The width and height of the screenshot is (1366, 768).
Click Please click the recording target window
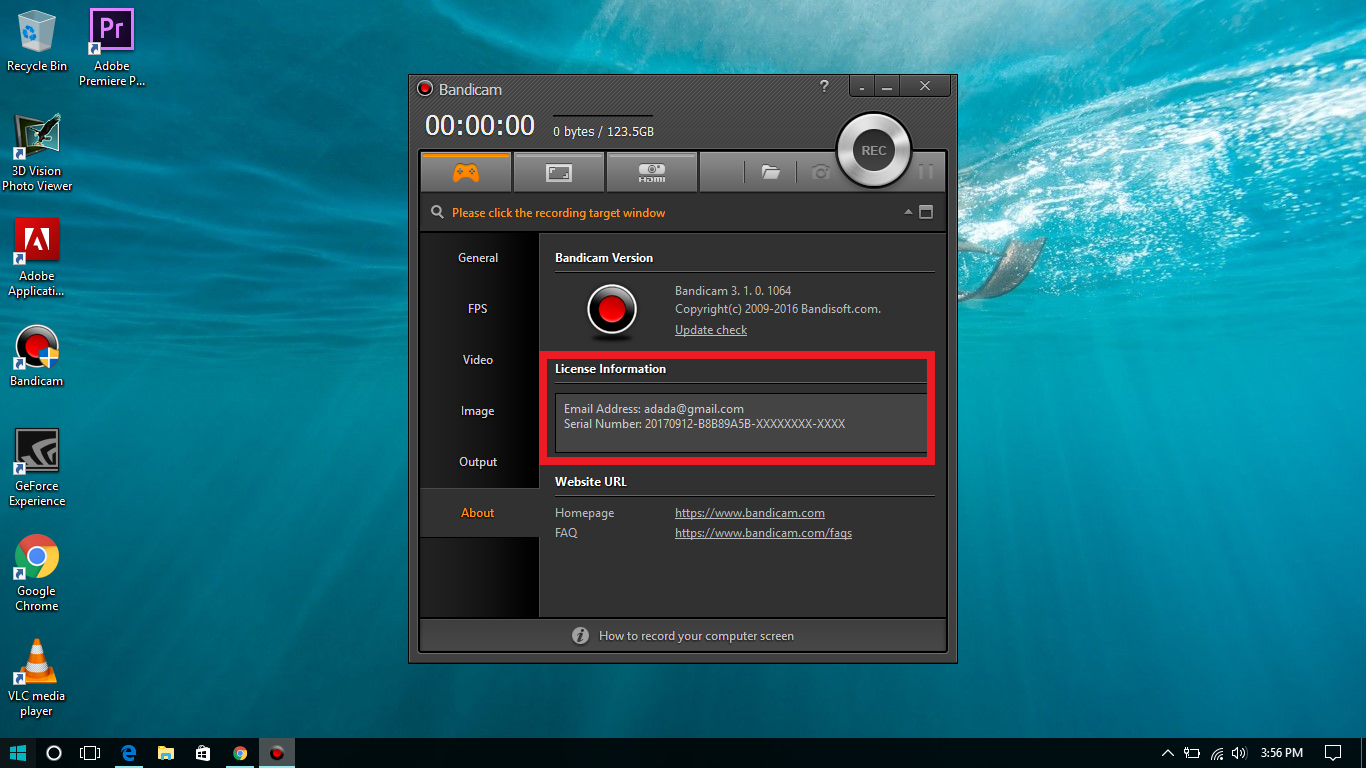click(558, 213)
